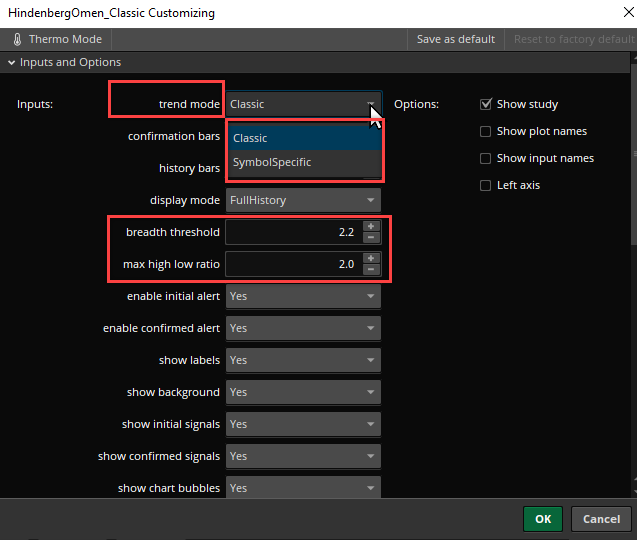Open the show confirmed signals dropdown
637x540 pixels.
pyautogui.click(x=303, y=456)
